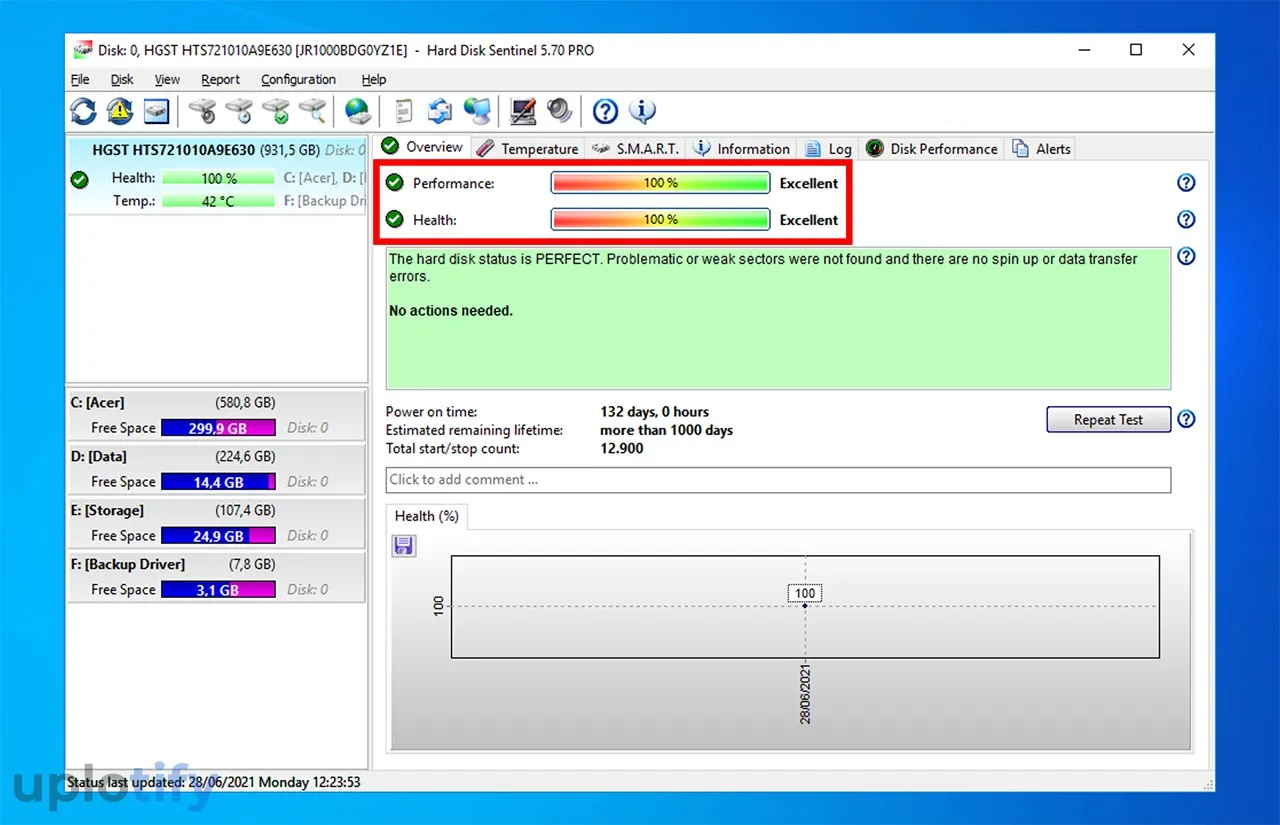Click the blue info bubble About icon

click(642, 111)
